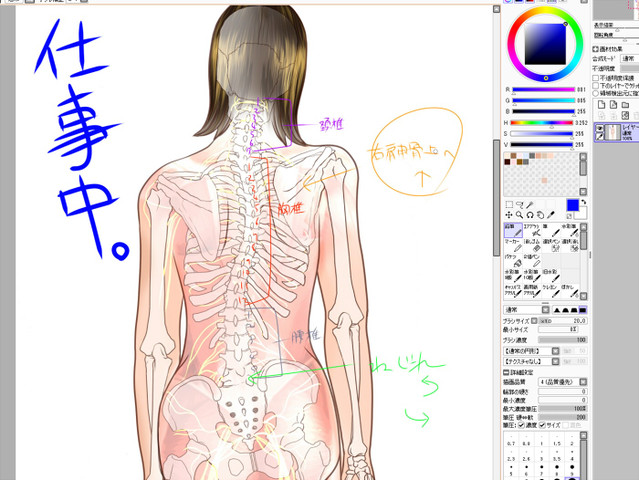The height and width of the screenshot is (480, 639).
Task: Select the マーカー marker tool
Action: click(x=513, y=245)
